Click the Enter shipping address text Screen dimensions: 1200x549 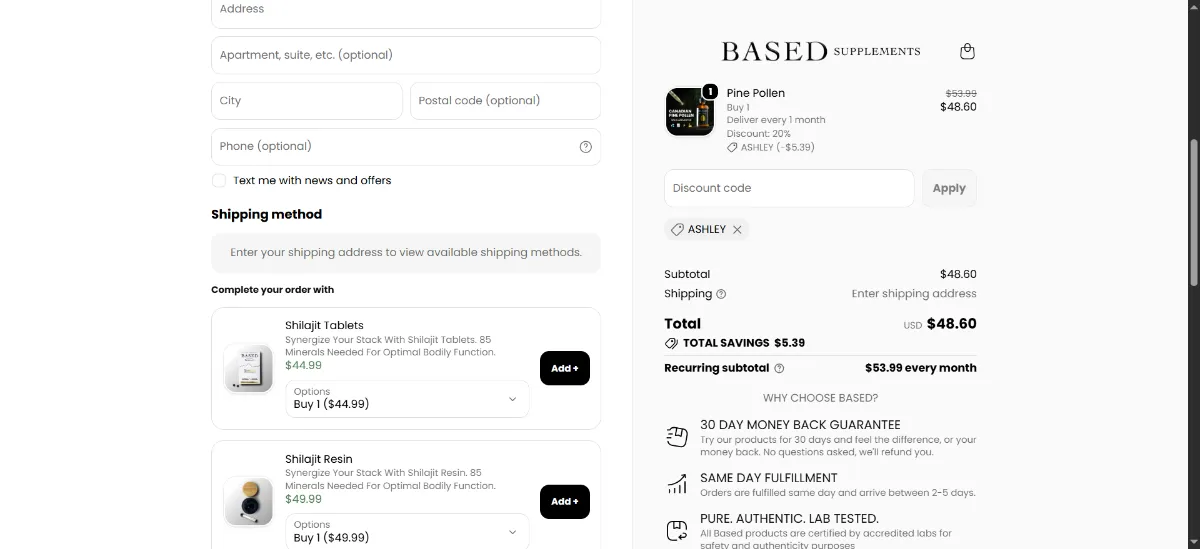(x=914, y=294)
